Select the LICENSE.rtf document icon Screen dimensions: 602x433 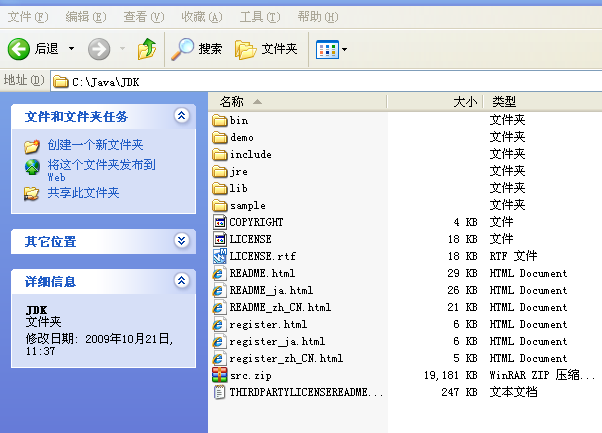coord(220,256)
